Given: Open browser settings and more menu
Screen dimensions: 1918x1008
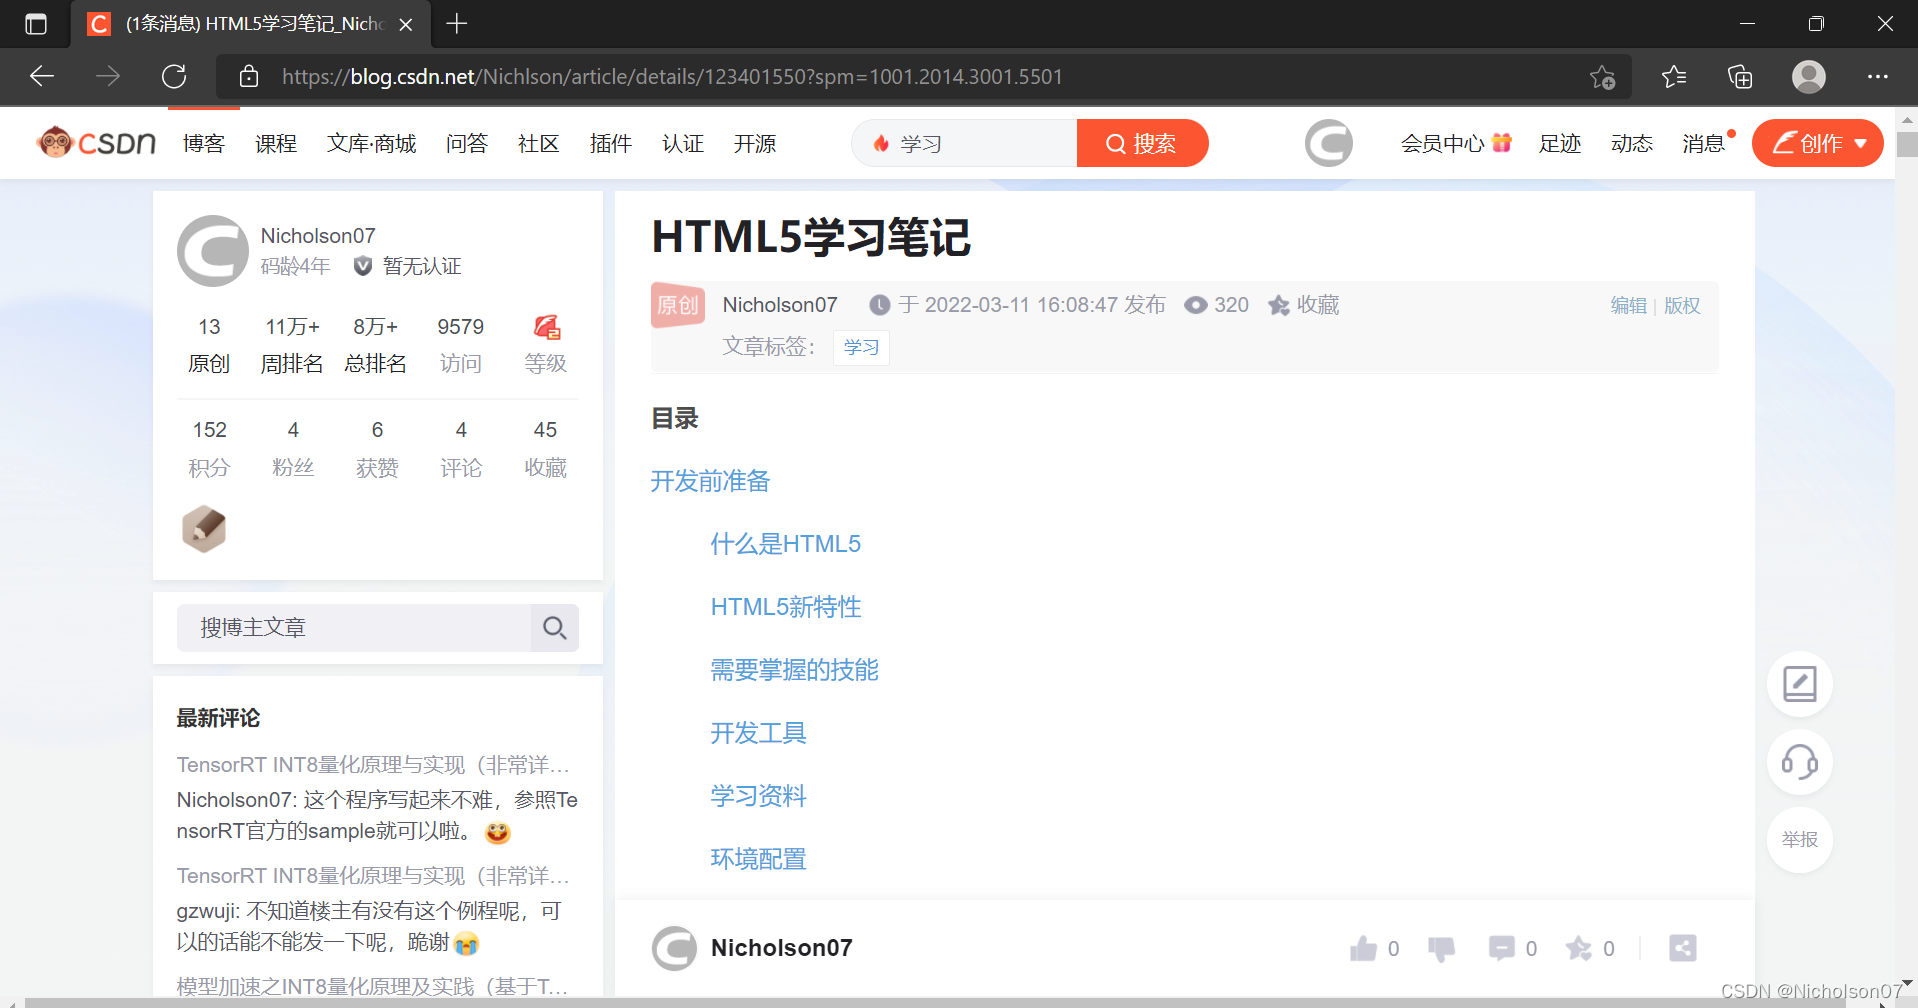Looking at the screenshot, I should [1877, 76].
